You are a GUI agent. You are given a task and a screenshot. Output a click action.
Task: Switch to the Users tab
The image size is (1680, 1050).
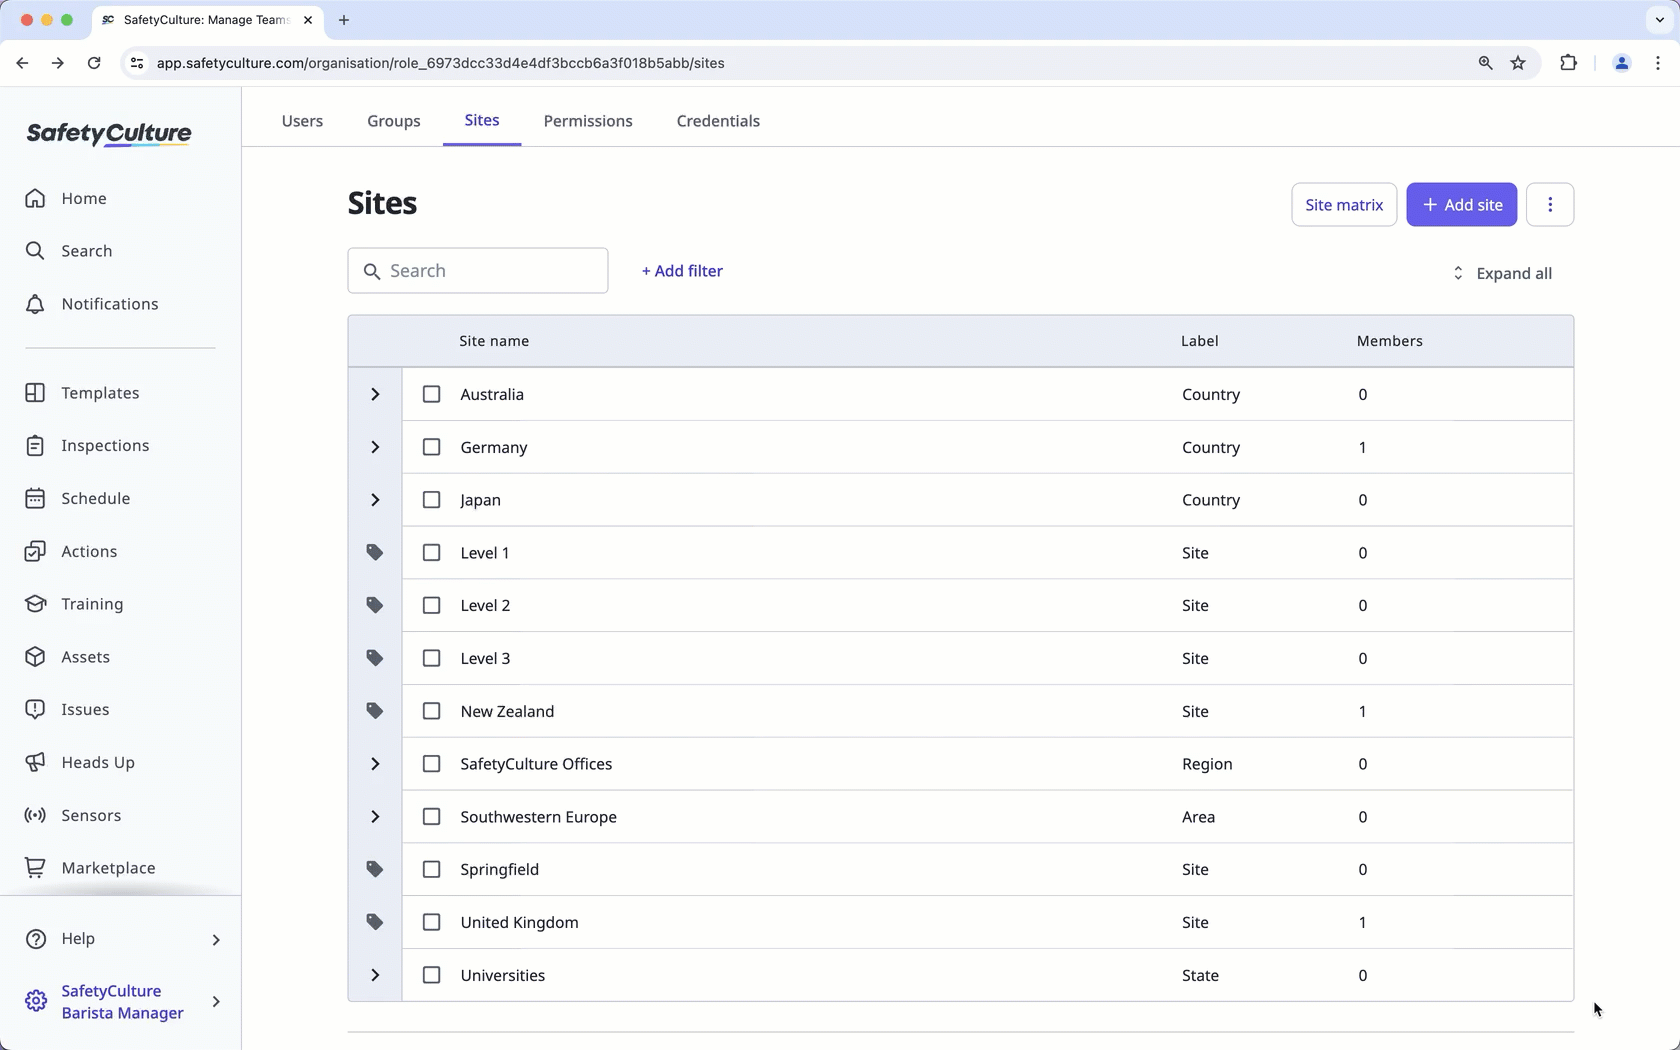(302, 121)
